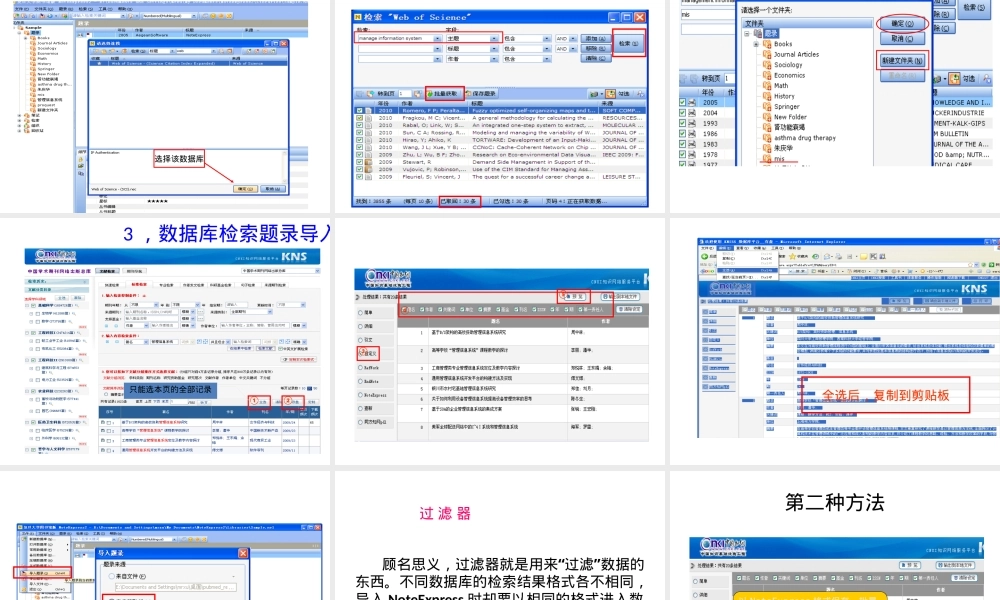Open the first-row AND operator dropdown
The height and width of the screenshot is (600, 1000).
pos(573,38)
